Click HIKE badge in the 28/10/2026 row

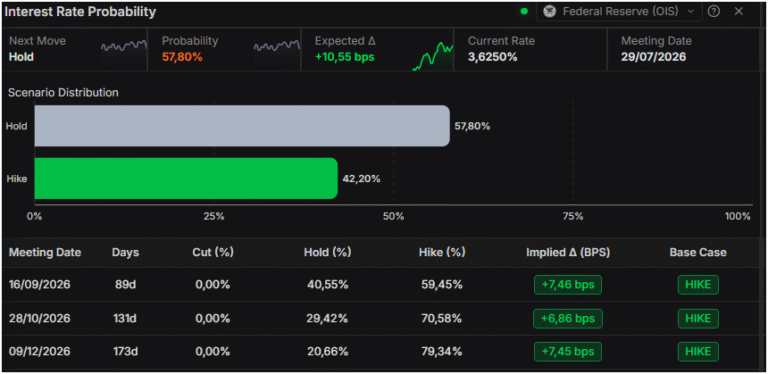pyautogui.click(x=698, y=319)
